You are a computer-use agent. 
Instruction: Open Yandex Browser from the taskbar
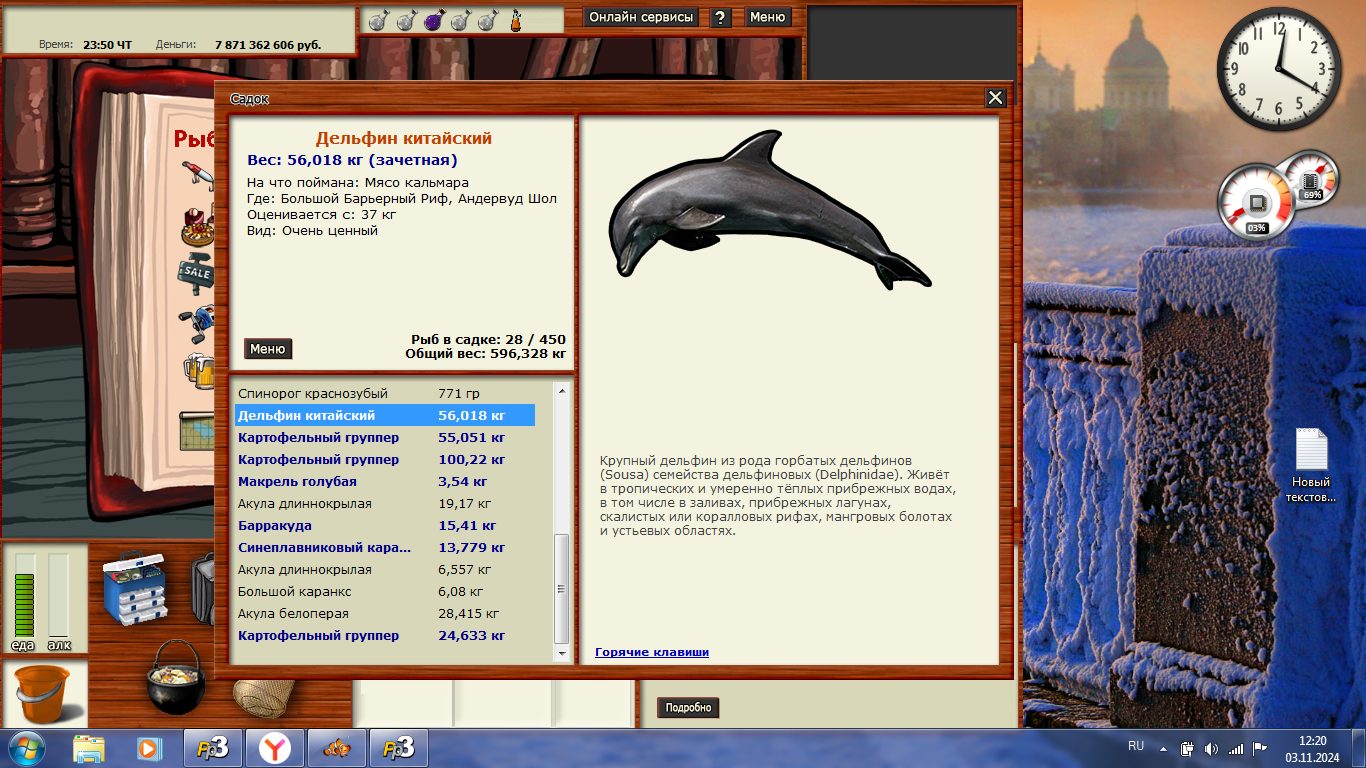pyautogui.click(x=275, y=748)
